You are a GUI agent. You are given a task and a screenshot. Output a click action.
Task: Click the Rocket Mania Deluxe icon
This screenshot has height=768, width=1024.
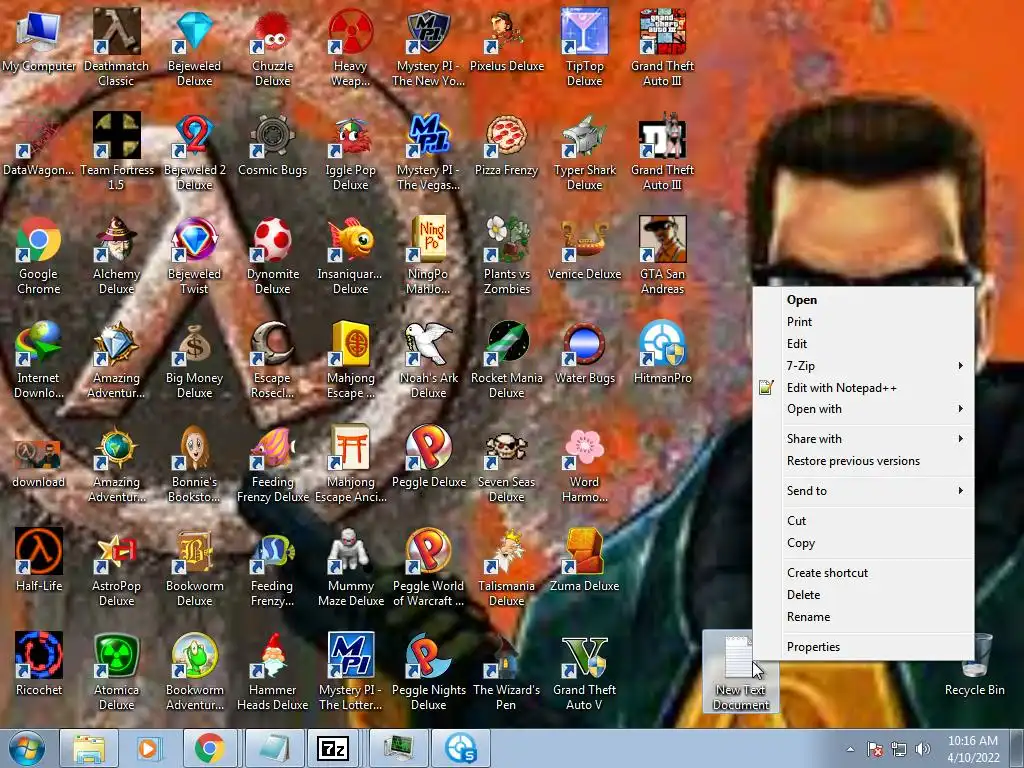507,359
